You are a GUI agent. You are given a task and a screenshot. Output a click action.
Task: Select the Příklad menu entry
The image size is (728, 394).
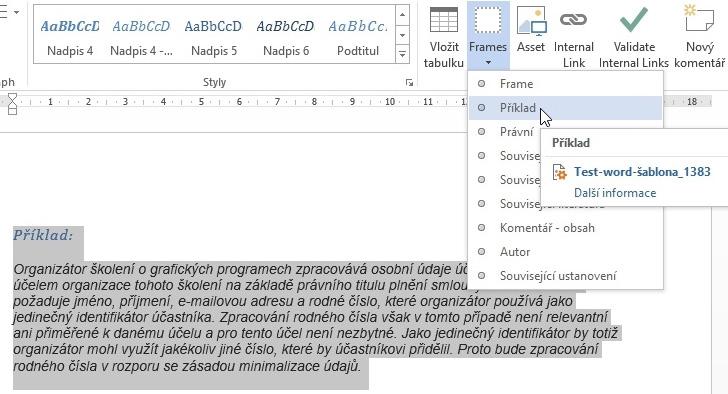(x=566, y=108)
